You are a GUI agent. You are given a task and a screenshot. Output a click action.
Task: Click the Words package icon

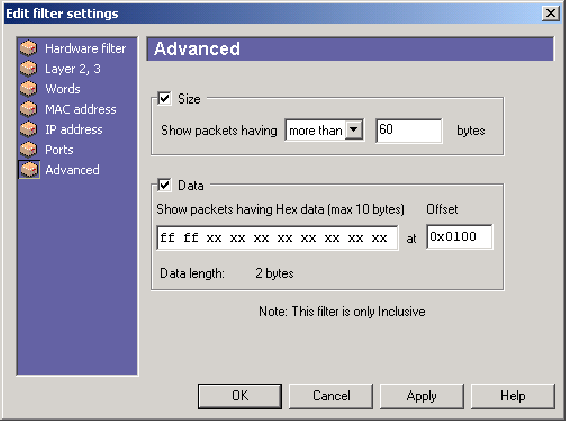pos(29,89)
